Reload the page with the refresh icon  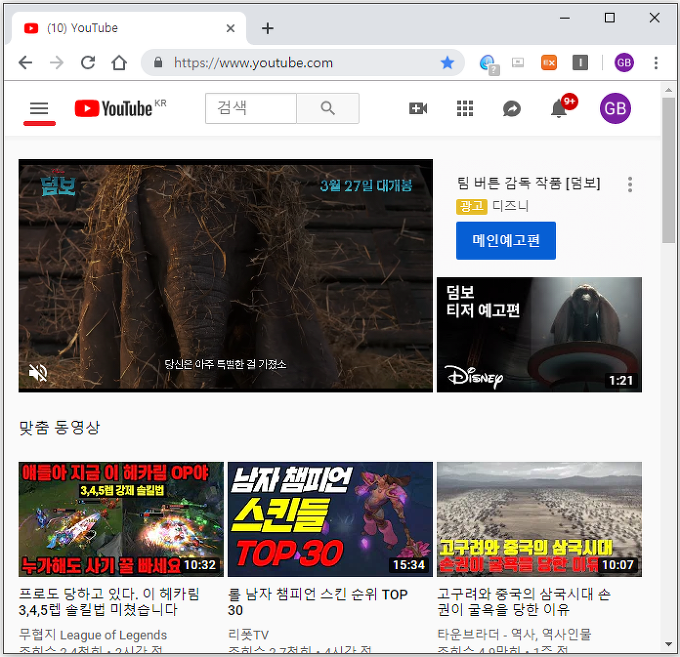[x=88, y=63]
